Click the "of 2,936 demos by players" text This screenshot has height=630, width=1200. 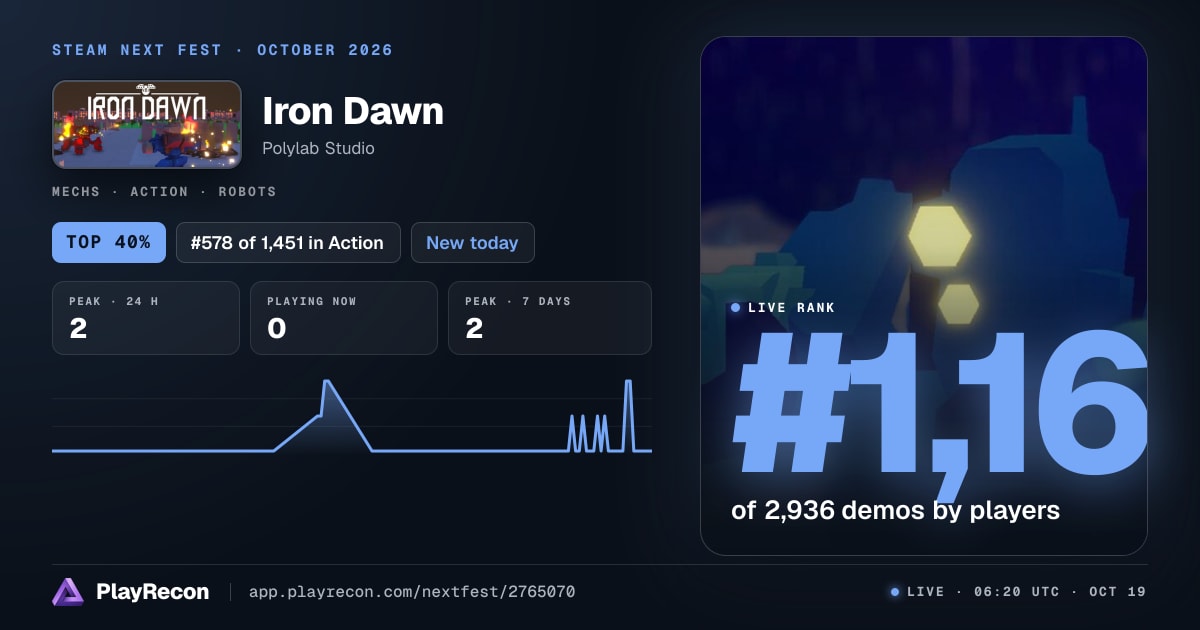[895, 510]
